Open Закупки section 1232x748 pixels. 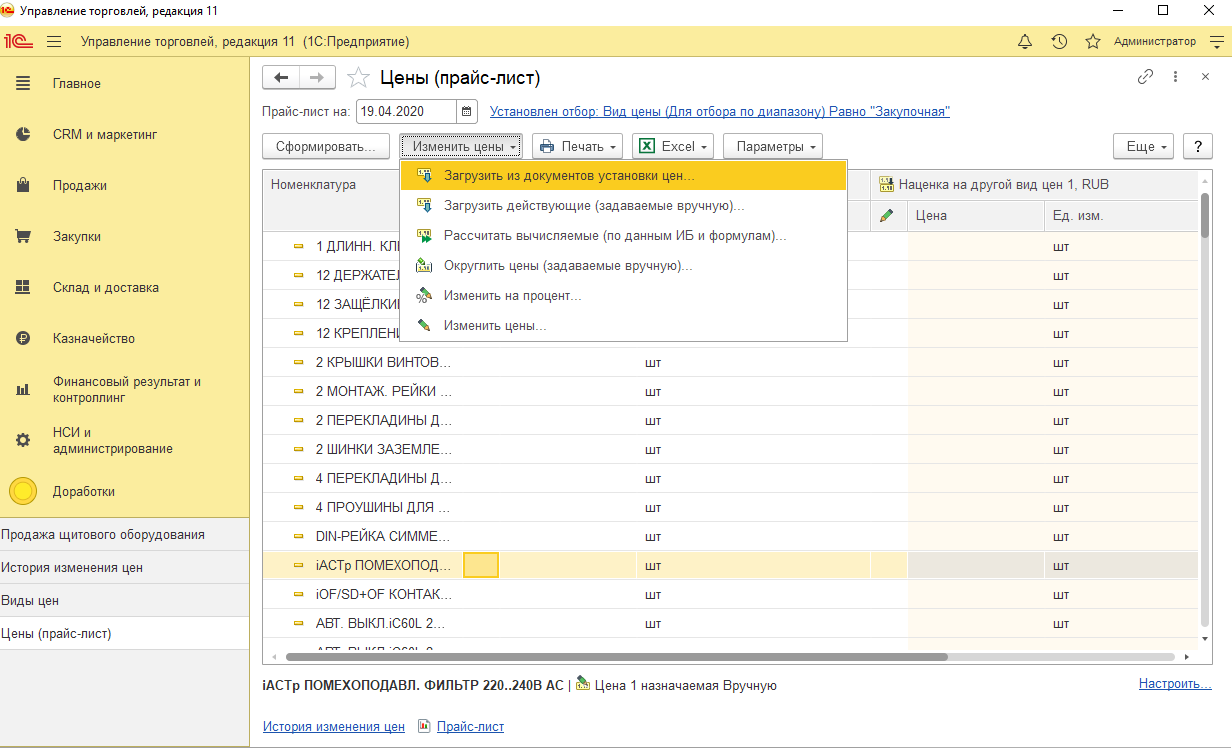pos(124,237)
